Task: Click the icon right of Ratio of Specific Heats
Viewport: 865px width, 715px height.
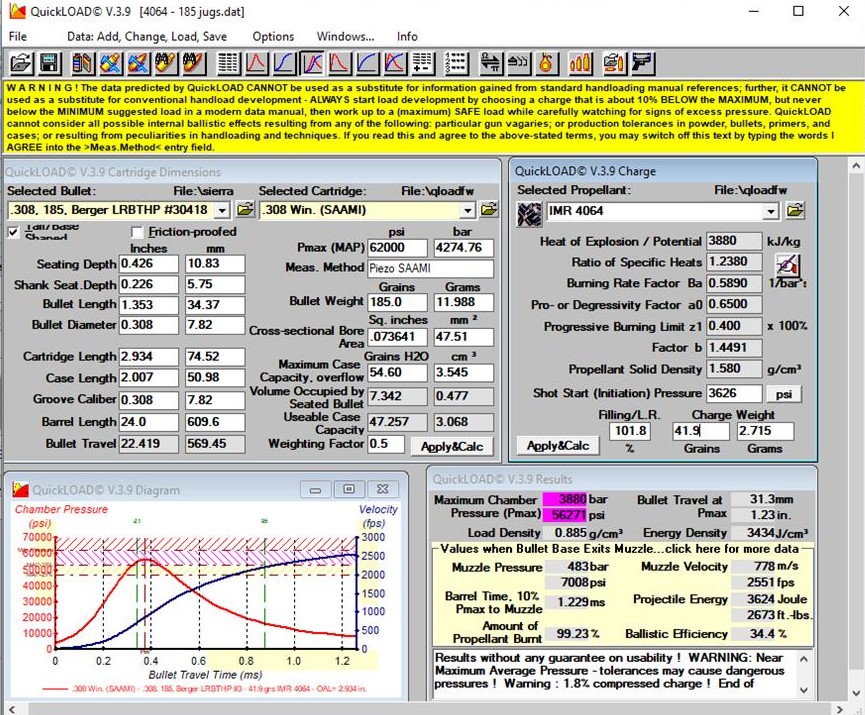Action: point(788,265)
